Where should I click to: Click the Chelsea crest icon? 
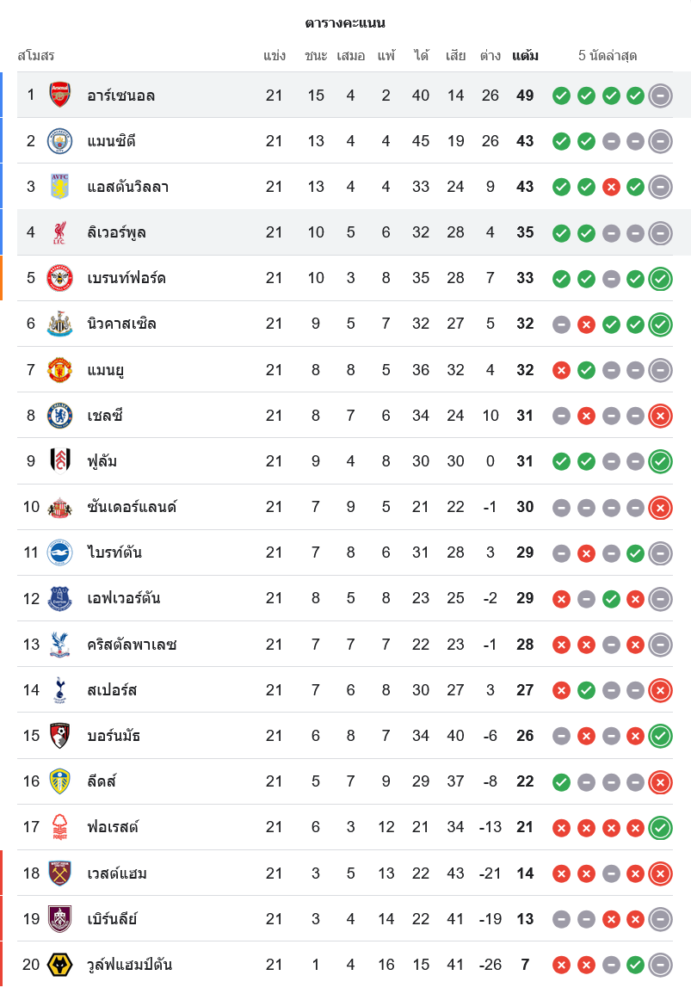[x=60, y=416]
